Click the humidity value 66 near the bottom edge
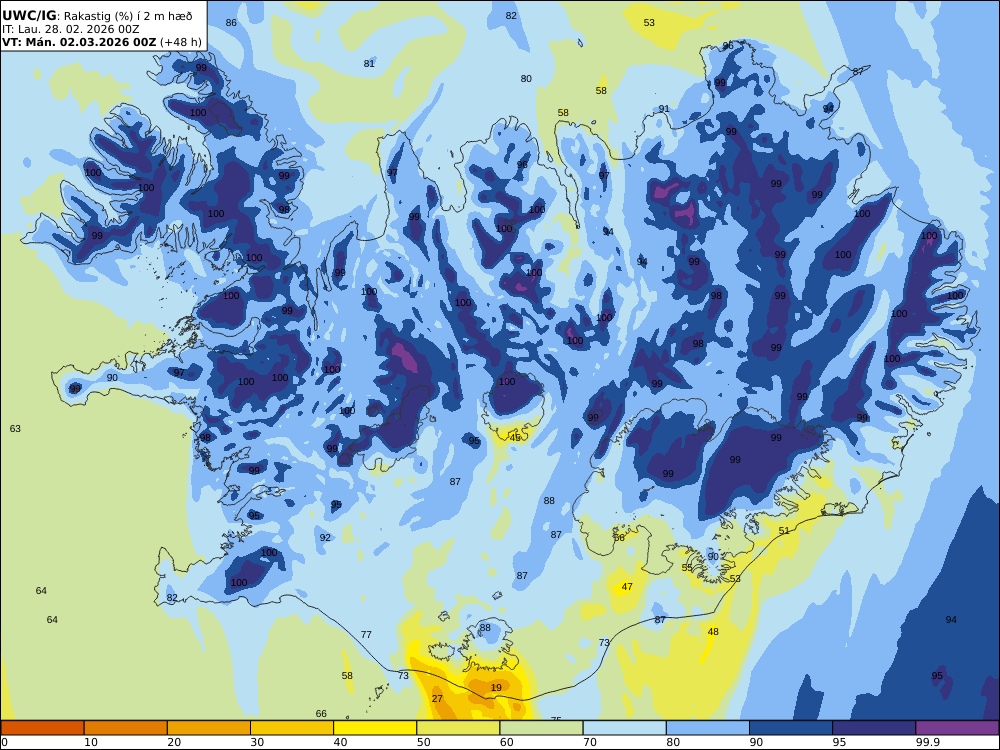Screen dimensions: 1000x750 pos(321,714)
